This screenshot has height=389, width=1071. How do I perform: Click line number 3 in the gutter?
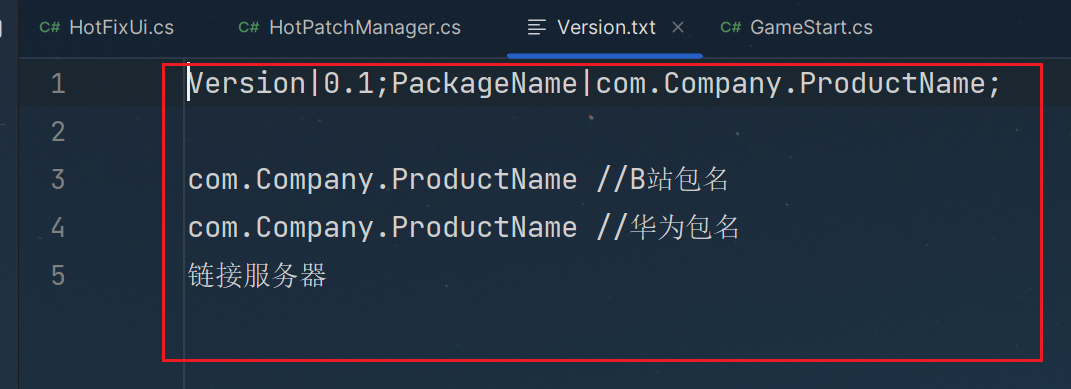[58, 179]
